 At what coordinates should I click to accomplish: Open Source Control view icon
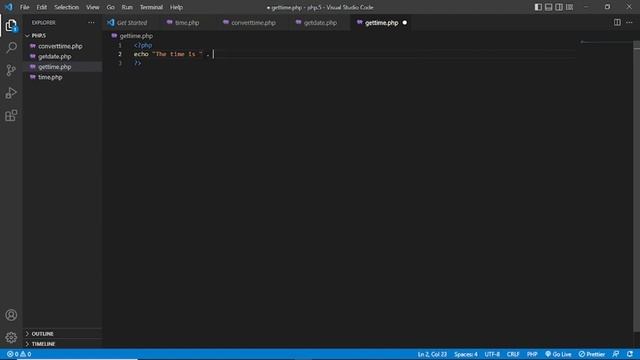pos(11,70)
